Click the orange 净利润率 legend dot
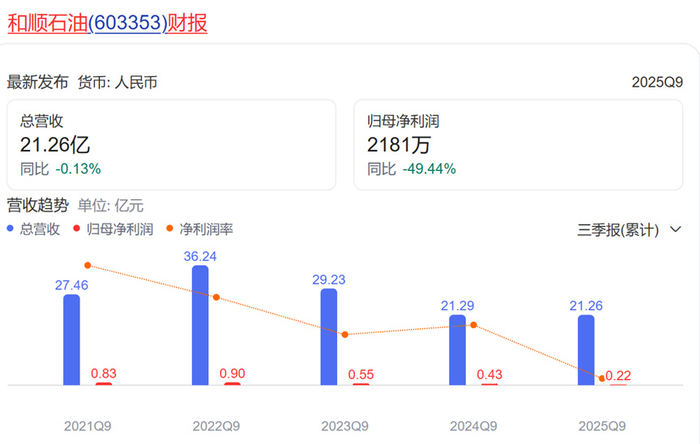This screenshot has height=444, width=700. [x=170, y=228]
